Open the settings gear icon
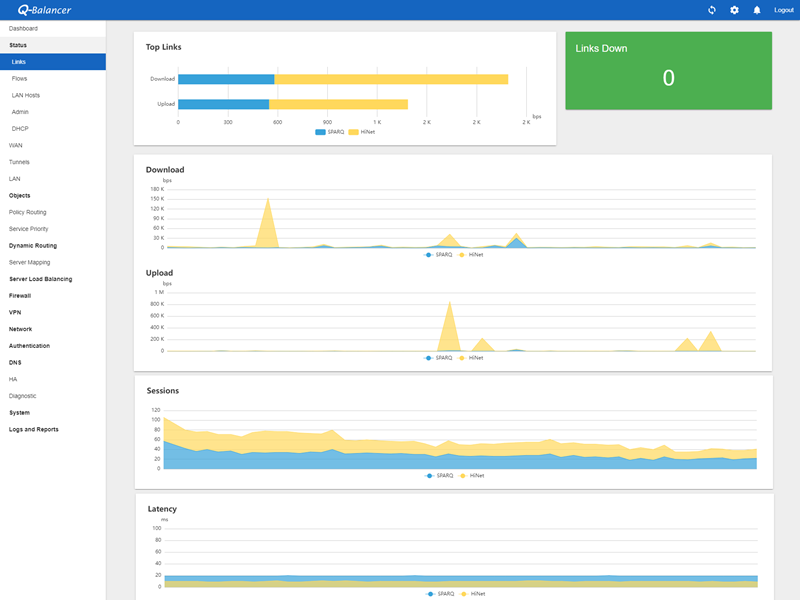Viewport: 800px width, 600px height. [734, 10]
